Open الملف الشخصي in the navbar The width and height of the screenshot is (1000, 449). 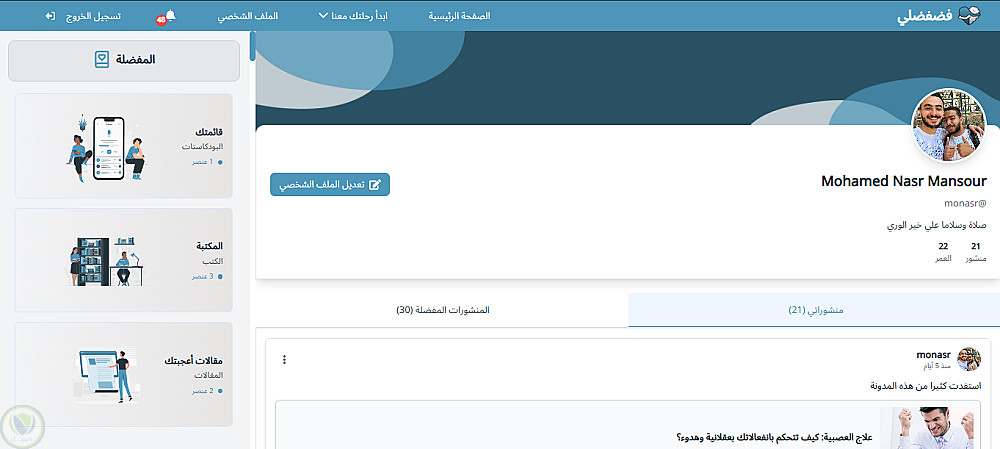coord(247,16)
